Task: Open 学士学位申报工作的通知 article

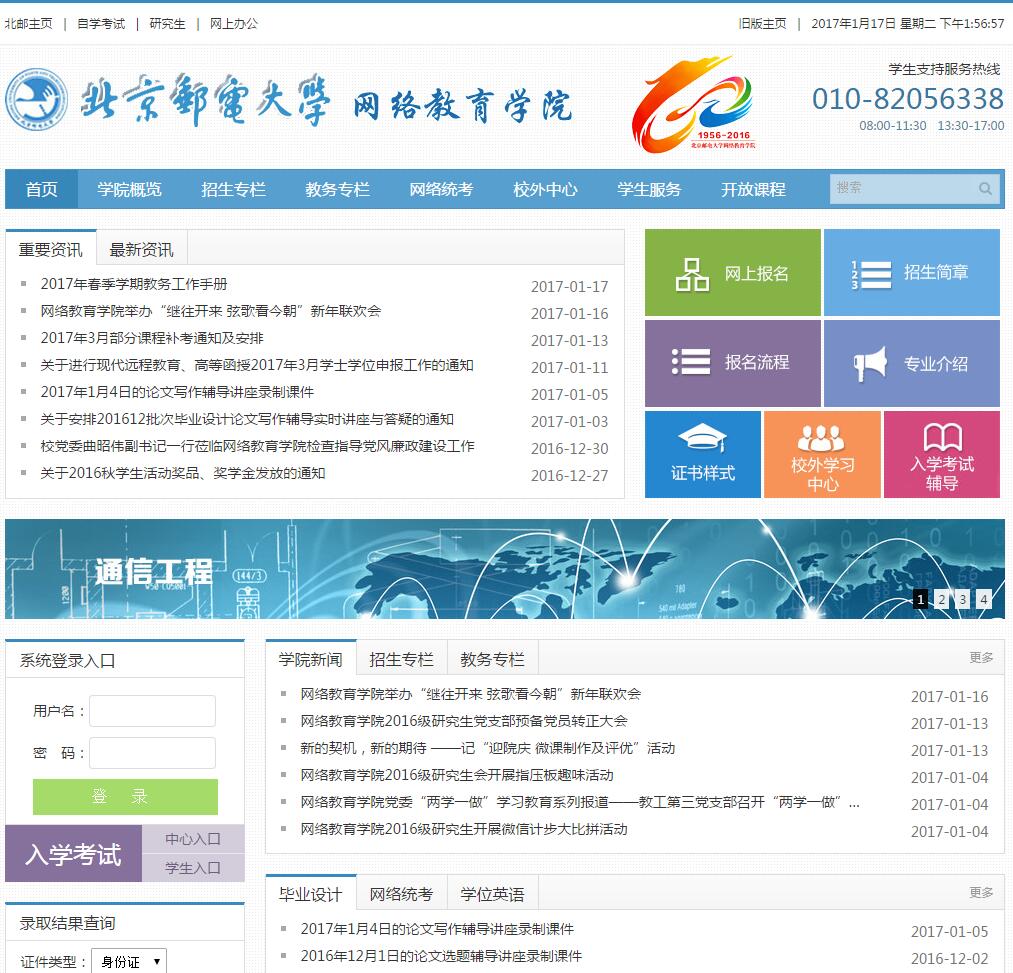Action: pyautogui.click(x=256, y=365)
